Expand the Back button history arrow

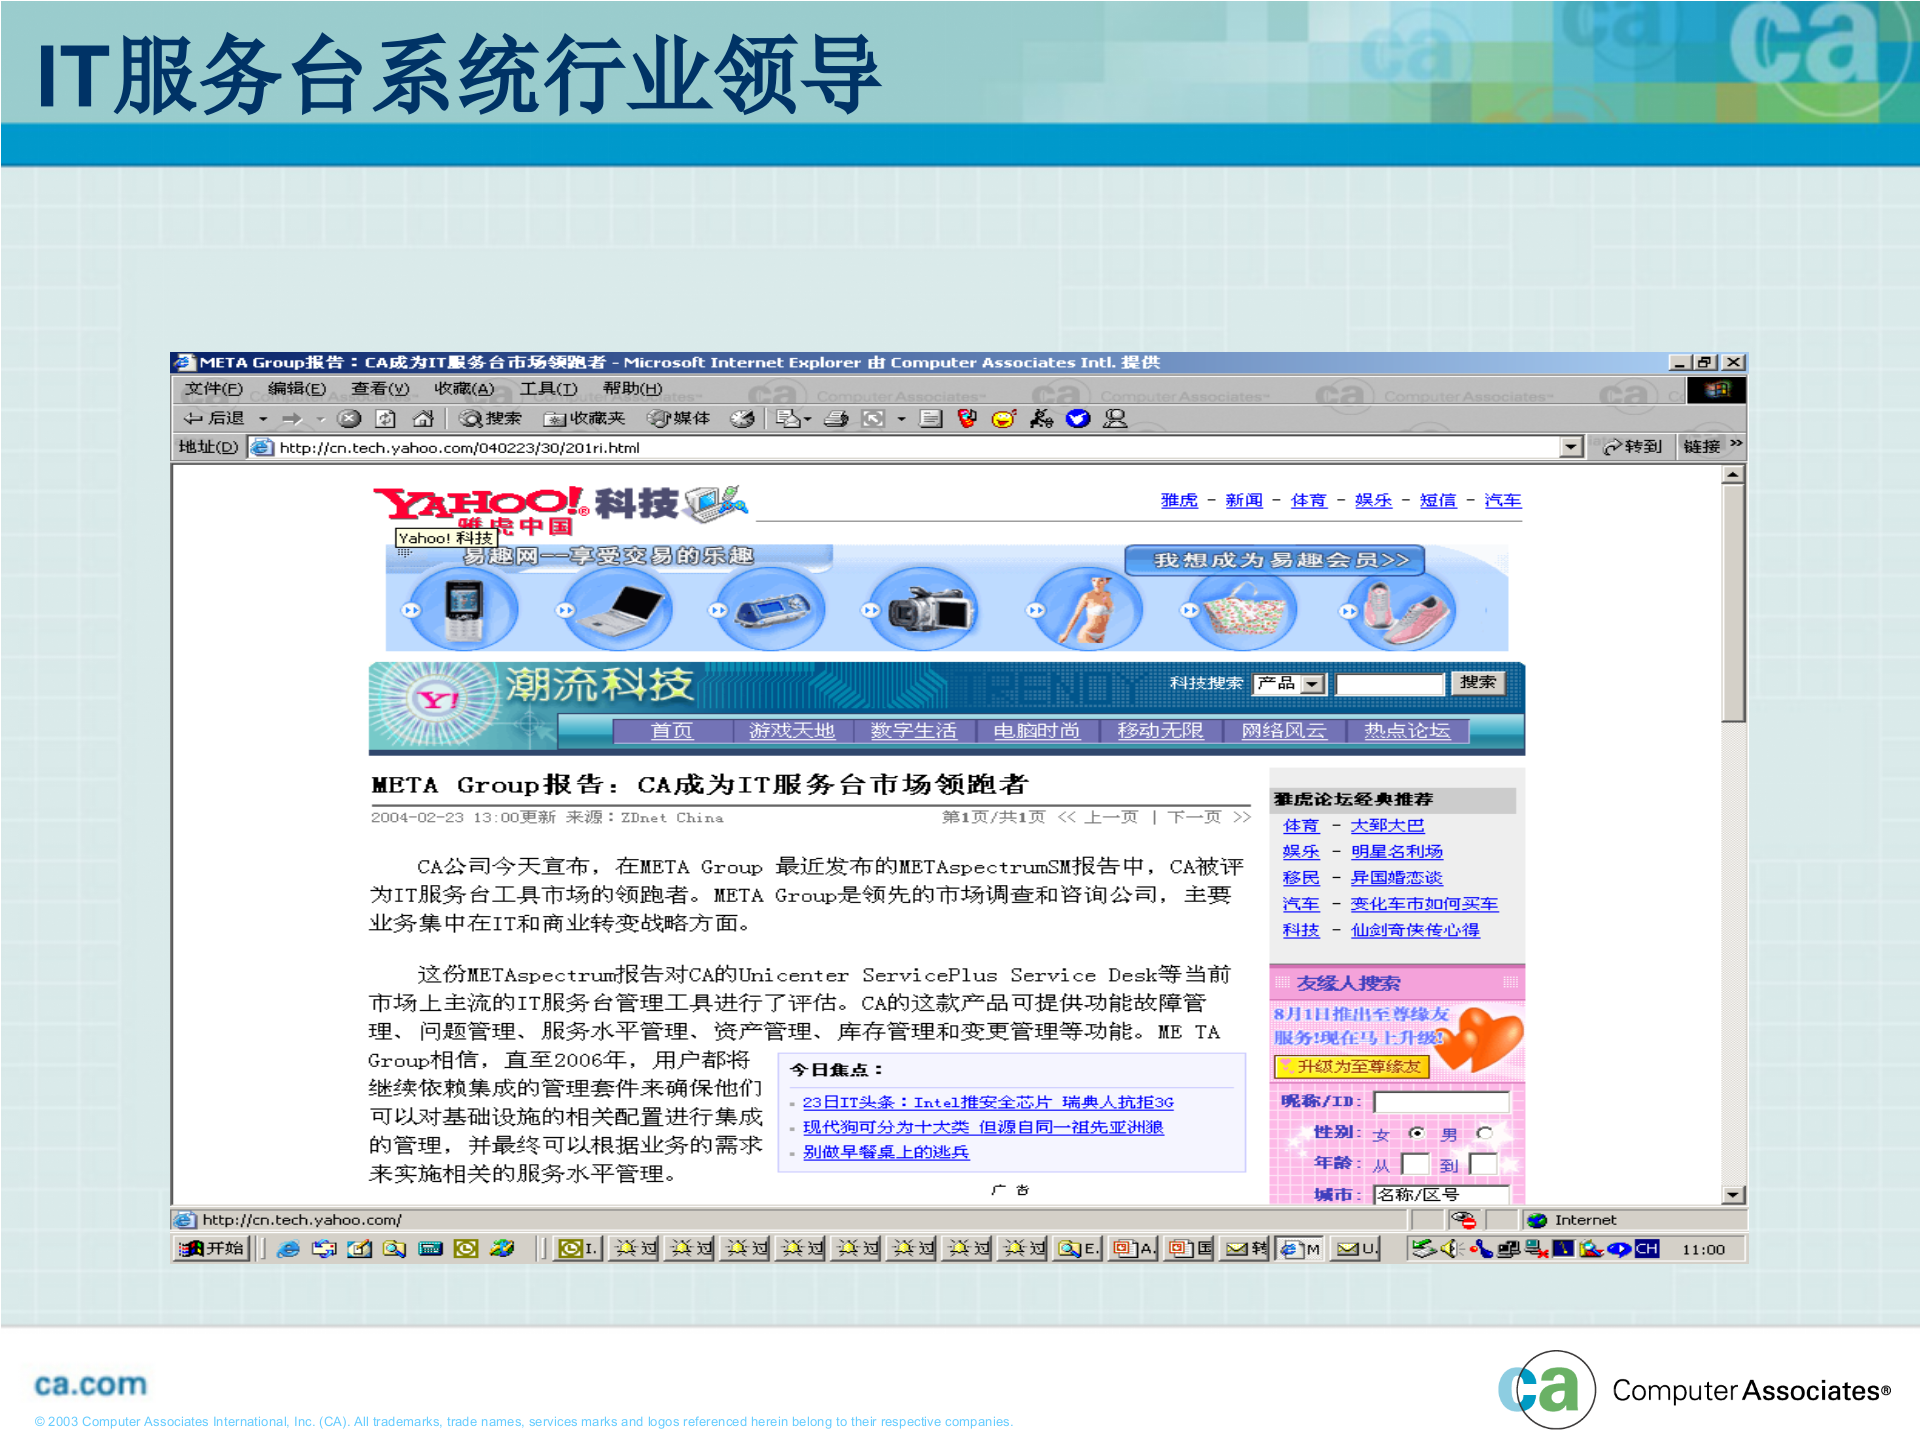click(262, 418)
